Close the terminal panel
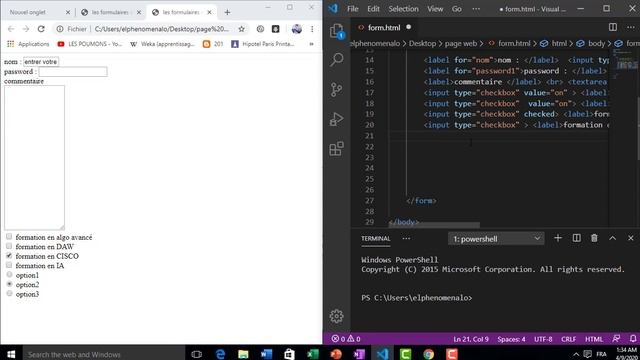The width and height of the screenshot is (640, 360). 631,238
